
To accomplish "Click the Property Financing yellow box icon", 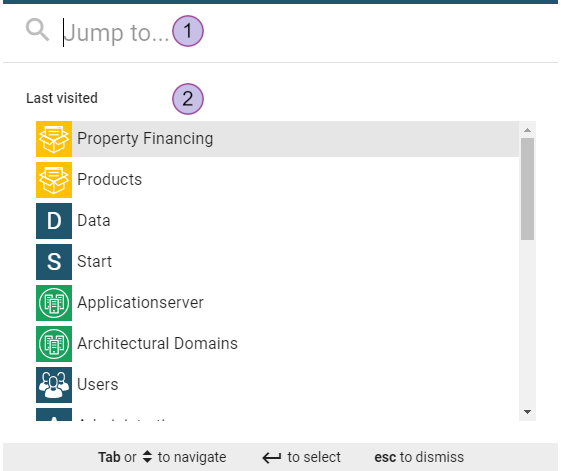I will (54, 139).
